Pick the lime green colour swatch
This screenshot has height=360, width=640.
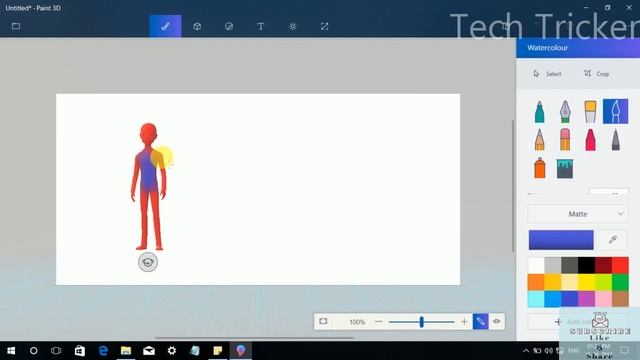(603, 282)
